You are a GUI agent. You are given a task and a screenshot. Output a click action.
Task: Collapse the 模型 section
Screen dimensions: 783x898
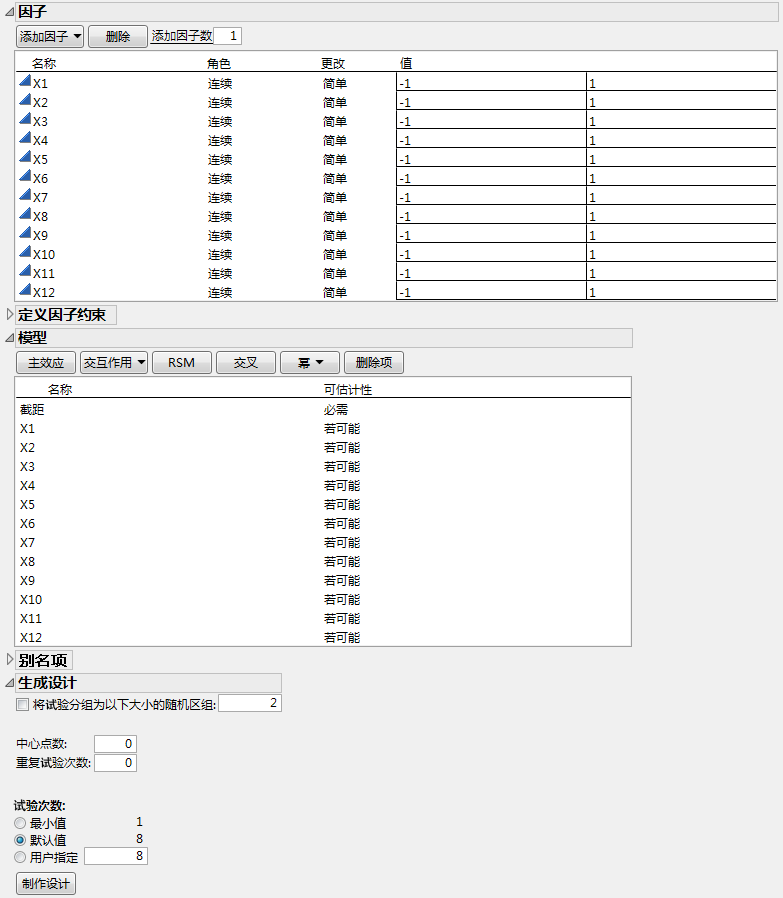9,338
